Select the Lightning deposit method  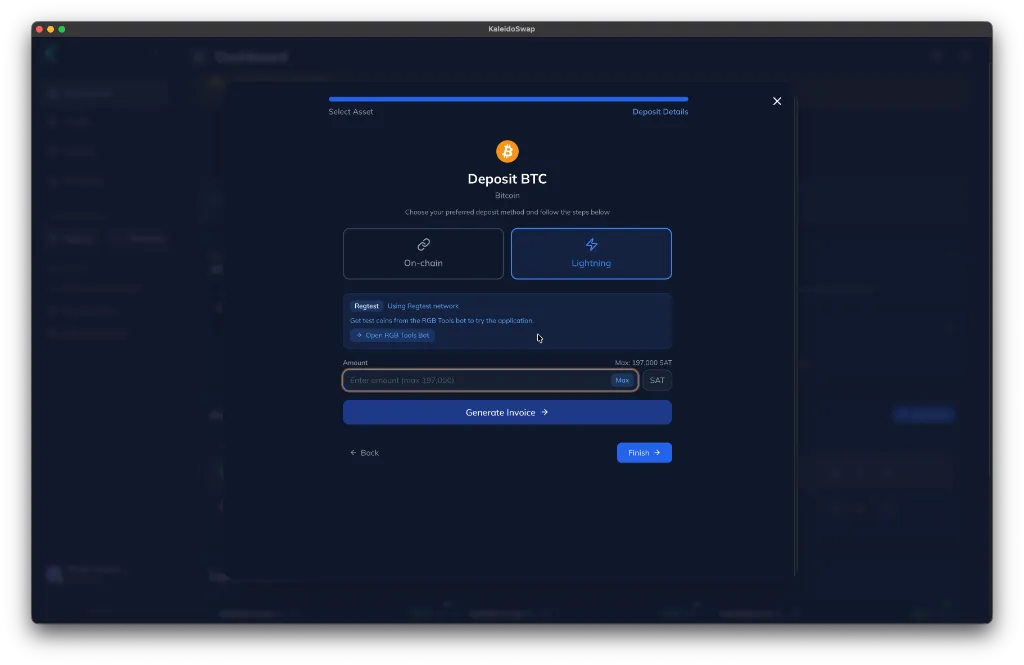coord(591,253)
